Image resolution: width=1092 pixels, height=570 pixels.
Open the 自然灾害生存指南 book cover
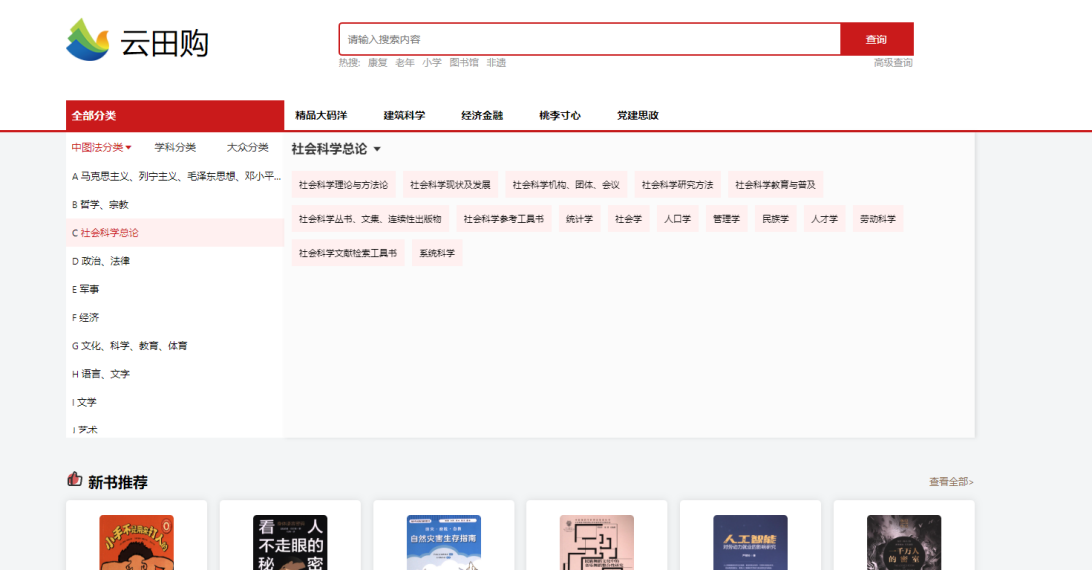coord(443,542)
